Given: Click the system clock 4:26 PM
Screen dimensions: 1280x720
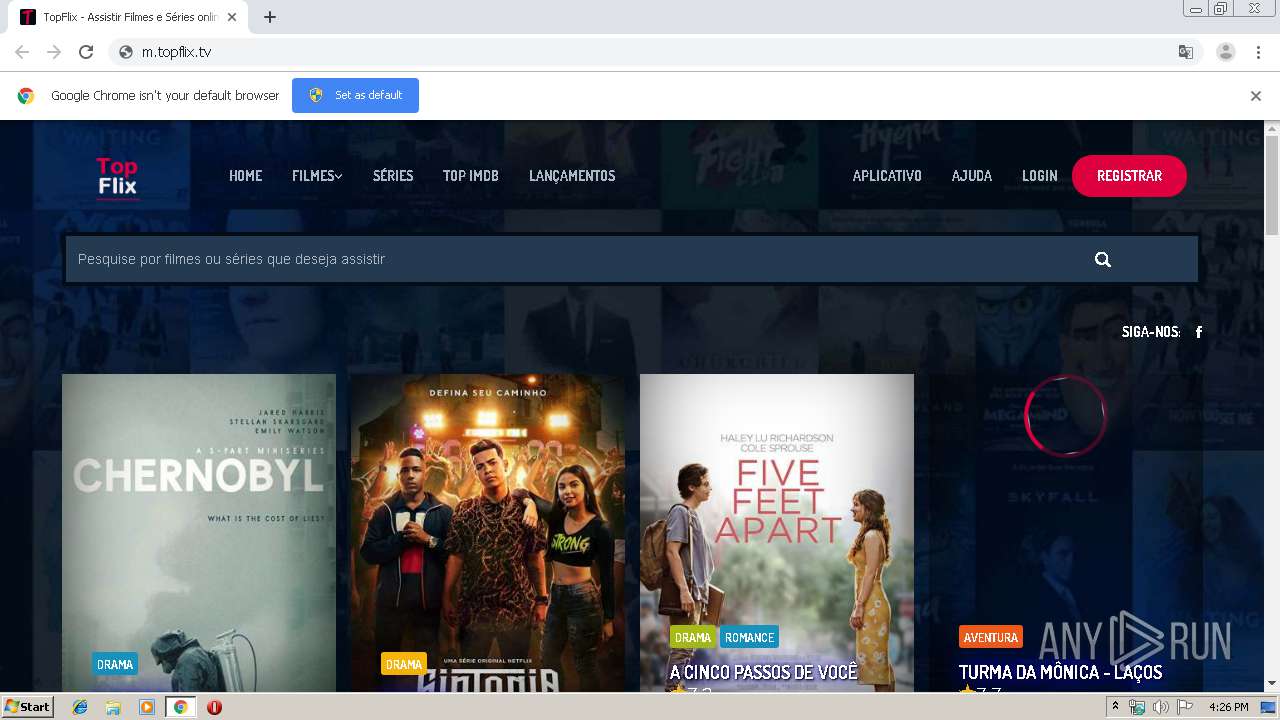Looking at the screenshot, I should pos(1228,707).
